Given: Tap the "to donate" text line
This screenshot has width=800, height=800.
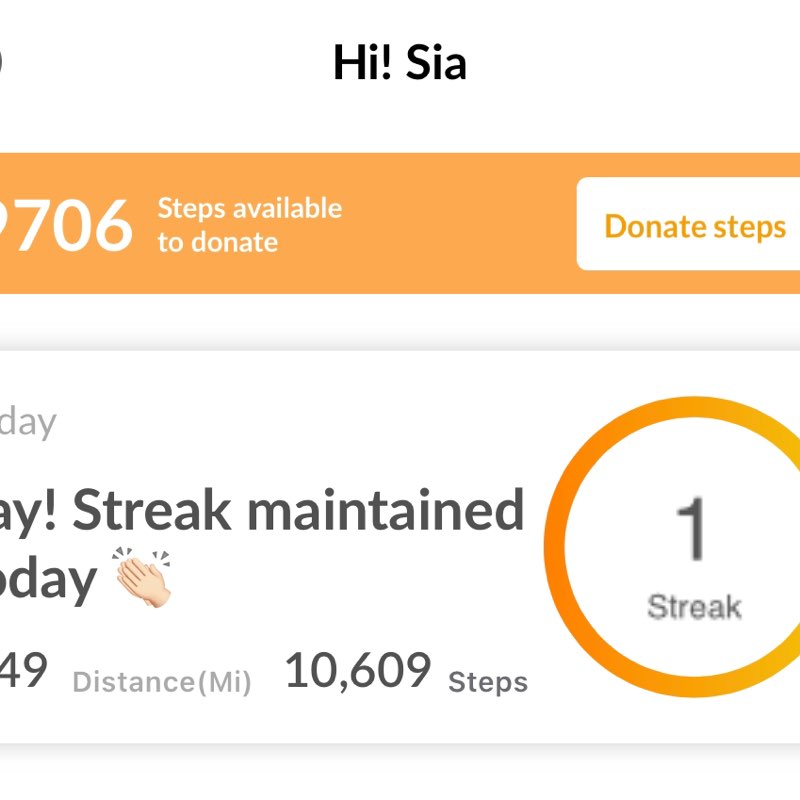Looking at the screenshot, I should pyautogui.click(x=217, y=242).
